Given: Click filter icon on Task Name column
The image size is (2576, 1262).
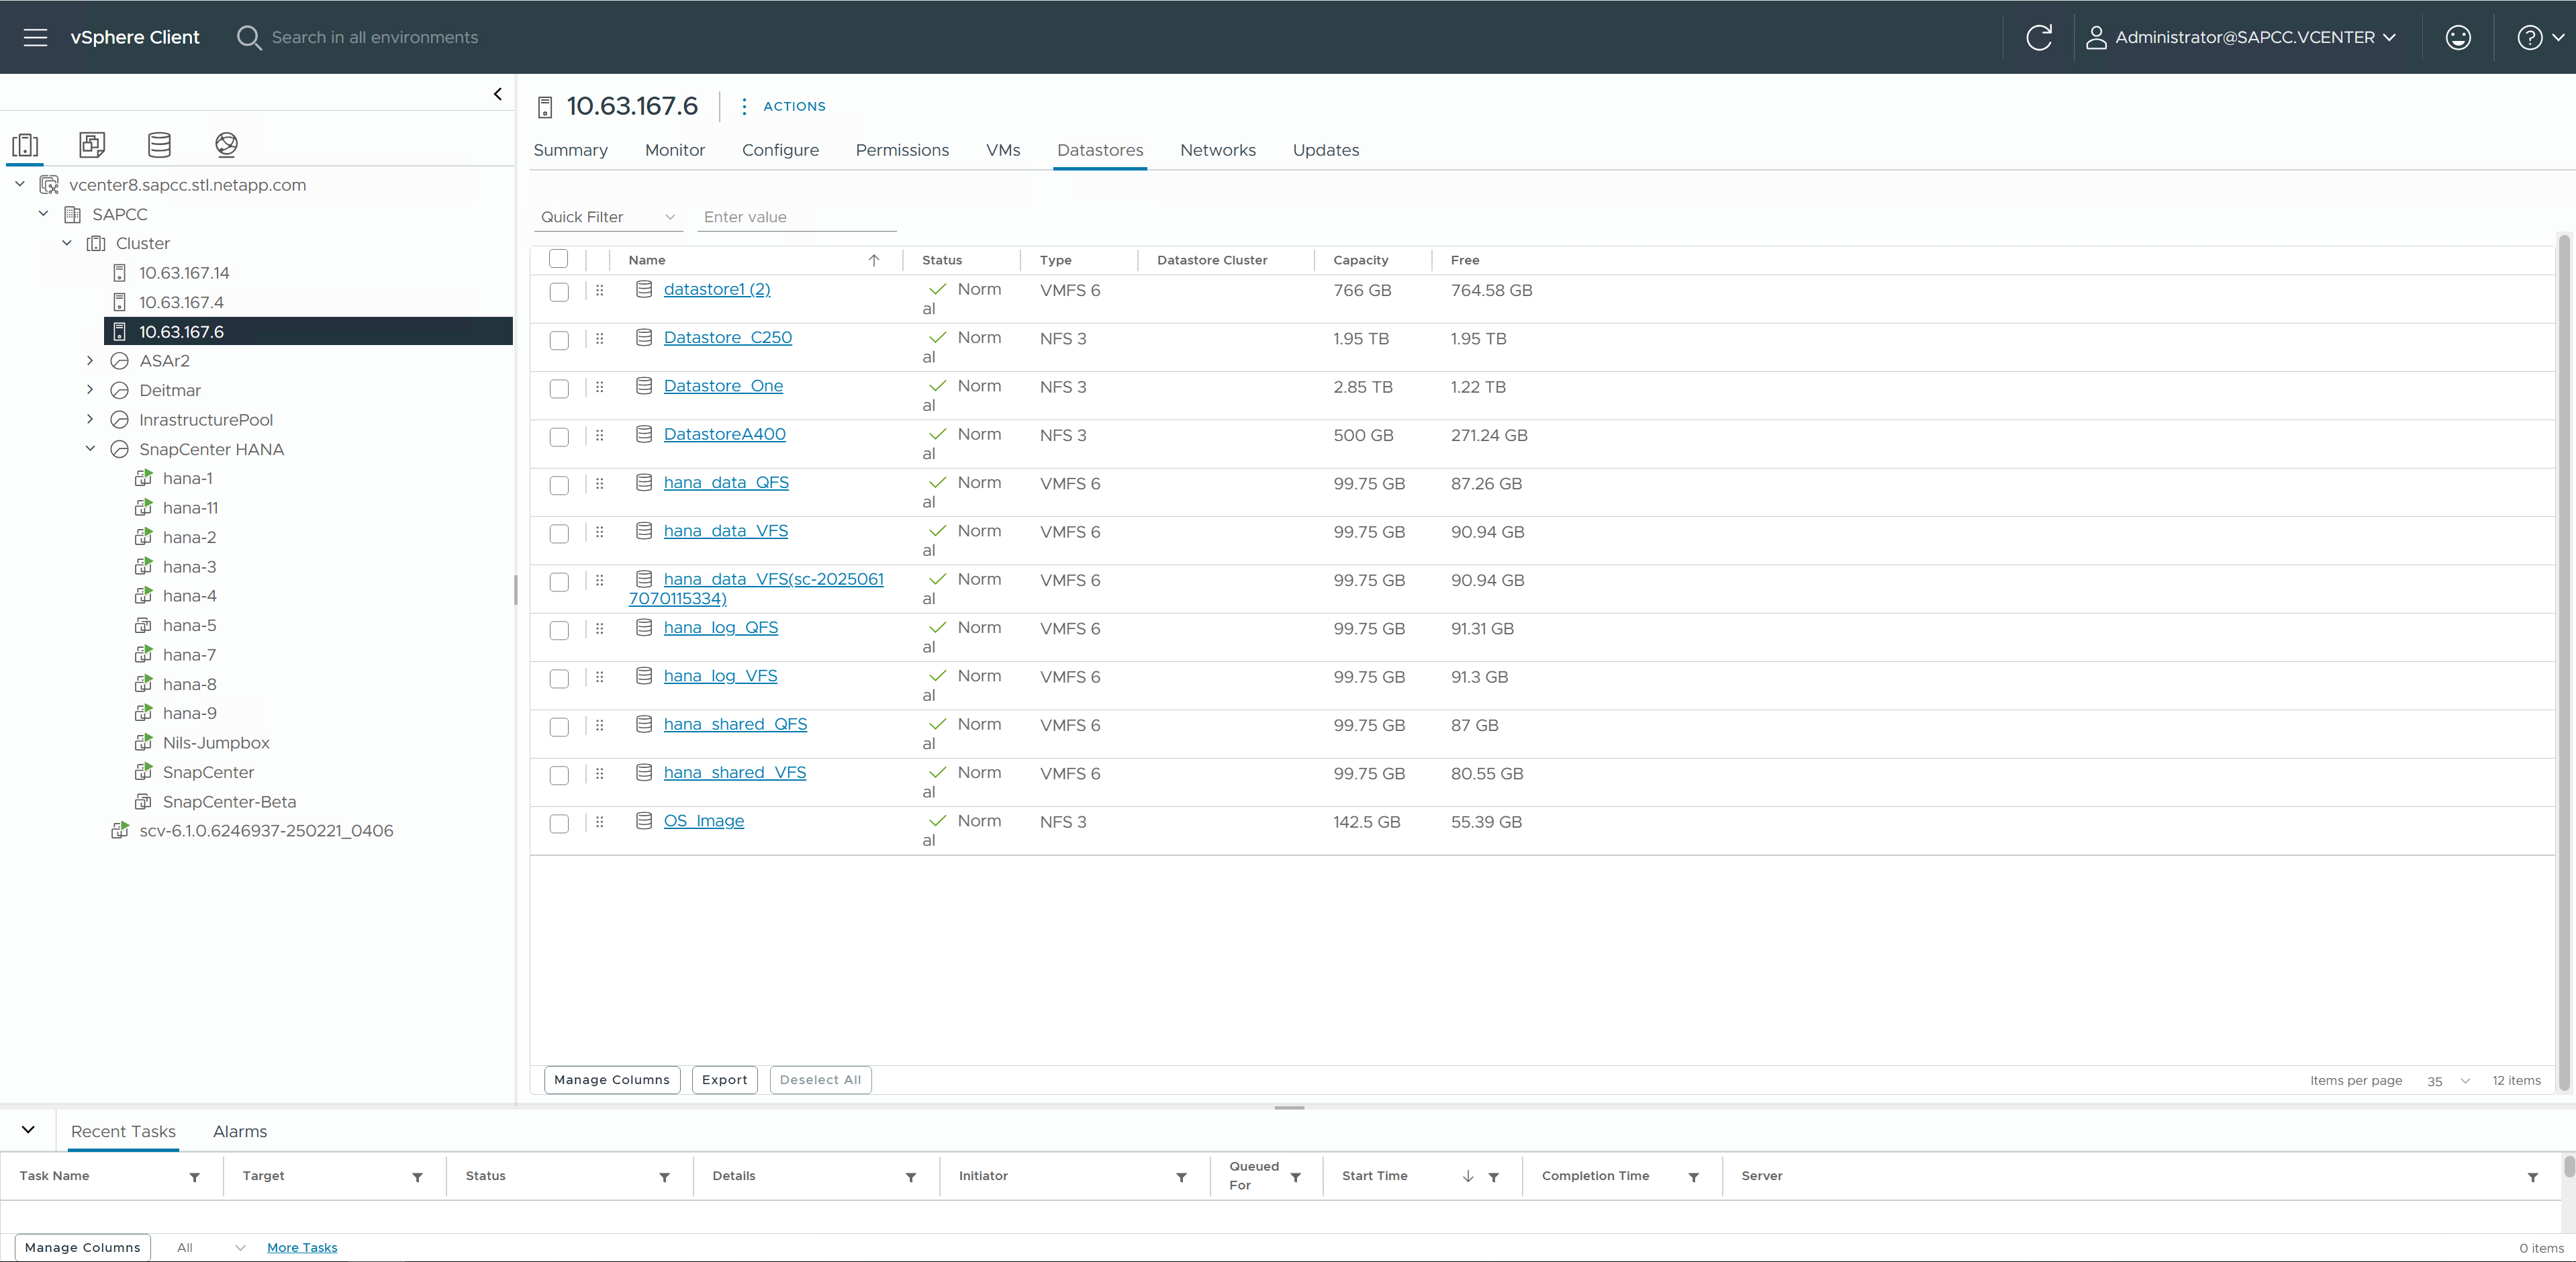Looking at the screenshot, I should point(194,1177).
